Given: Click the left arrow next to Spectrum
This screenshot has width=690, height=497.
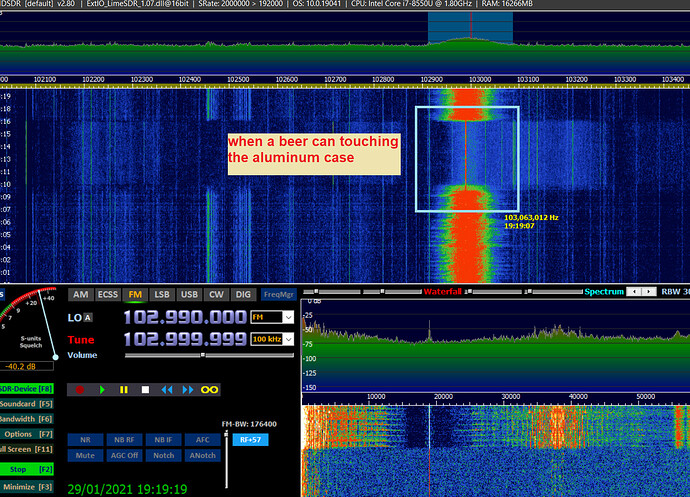Looking at the screenshot, I should click(634, 291).
